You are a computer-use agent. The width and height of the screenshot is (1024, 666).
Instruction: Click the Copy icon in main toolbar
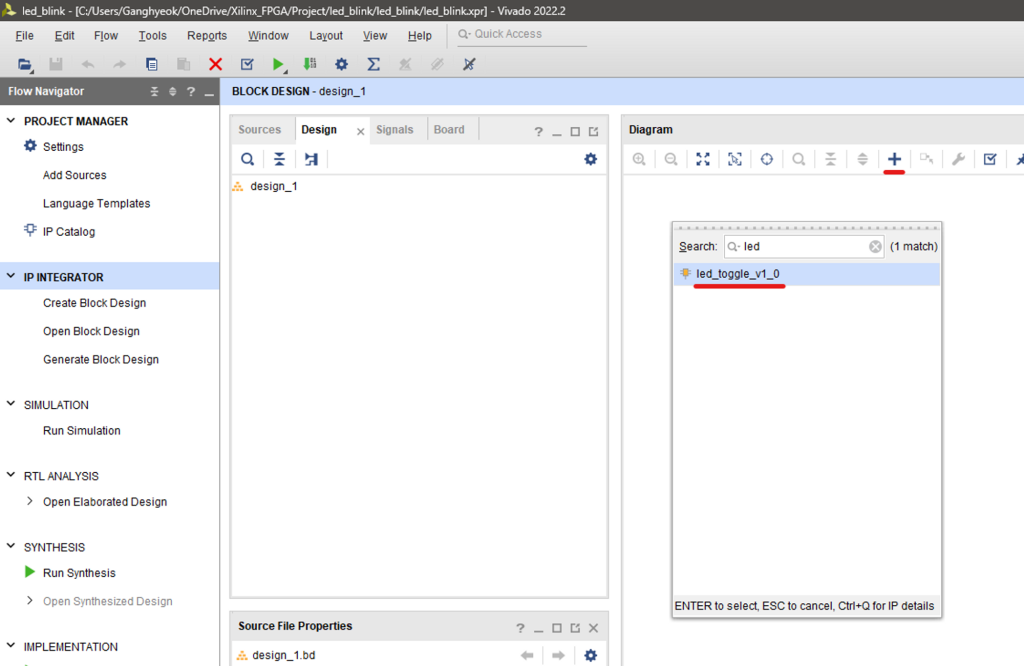point(152,64)
